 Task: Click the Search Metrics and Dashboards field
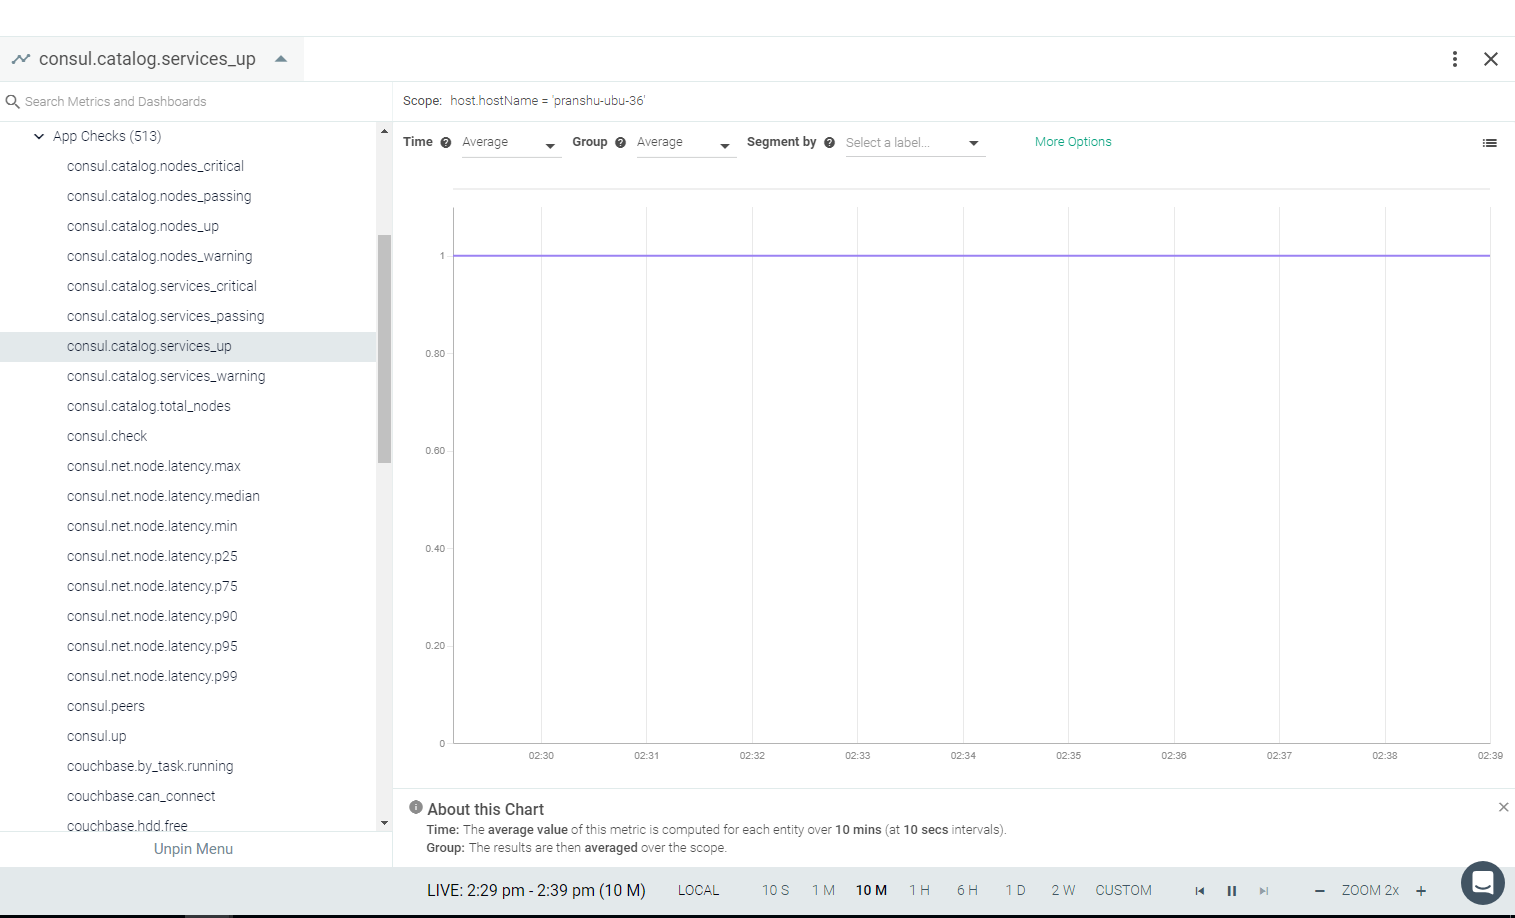(195, 102)
